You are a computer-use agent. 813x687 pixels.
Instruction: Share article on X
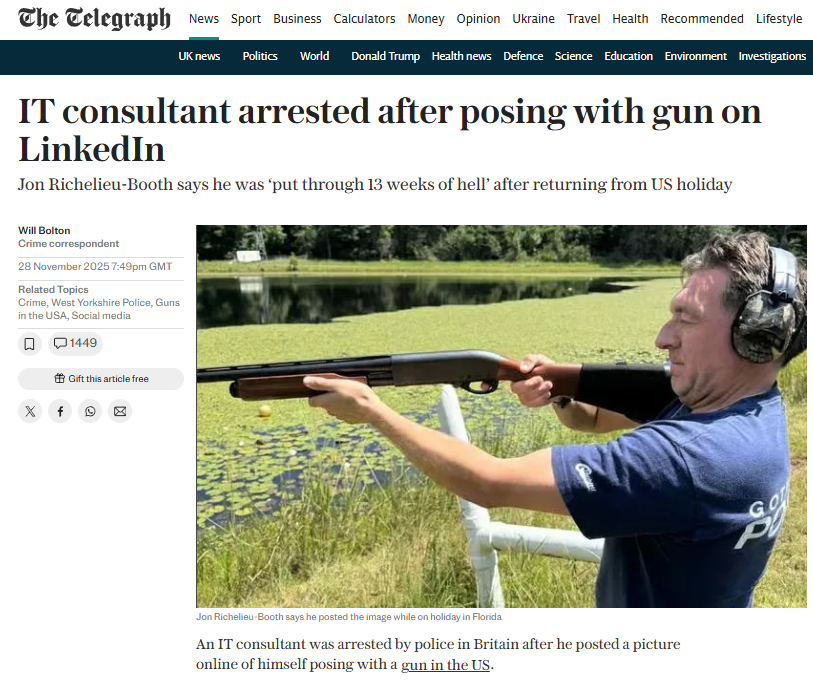click(x=30, y=411)
